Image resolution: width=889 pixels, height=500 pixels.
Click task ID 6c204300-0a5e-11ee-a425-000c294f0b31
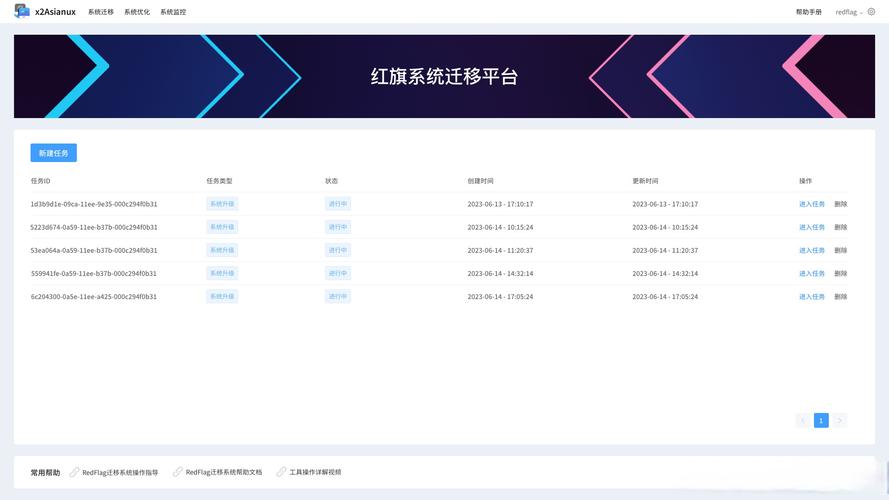pos(94,297)
